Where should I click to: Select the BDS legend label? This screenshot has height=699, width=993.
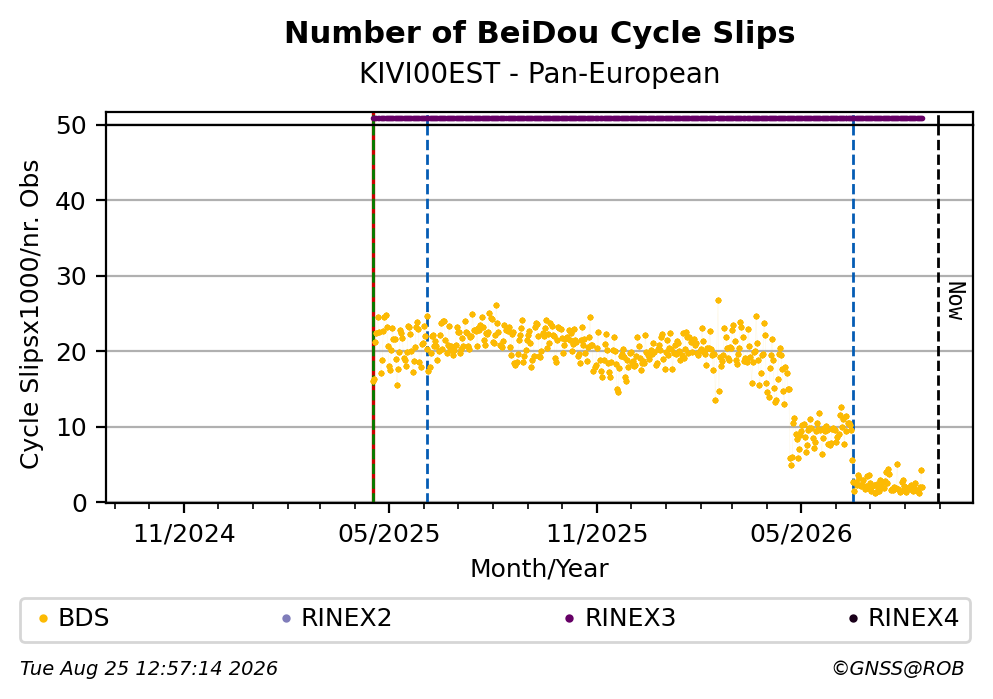point(84,618)
